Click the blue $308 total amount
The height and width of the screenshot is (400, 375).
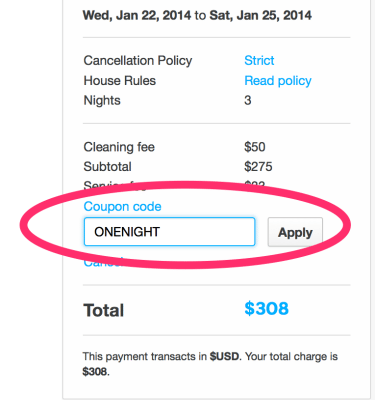tap(266, 308)
